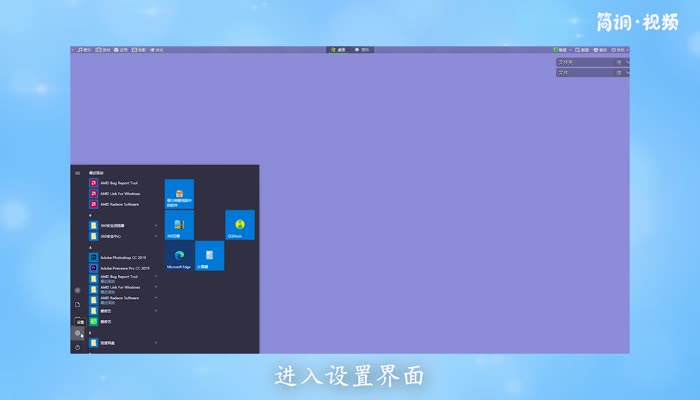Expand the AMD Link for Windows folder
This screenshot has height=400, width=700.
120,288
